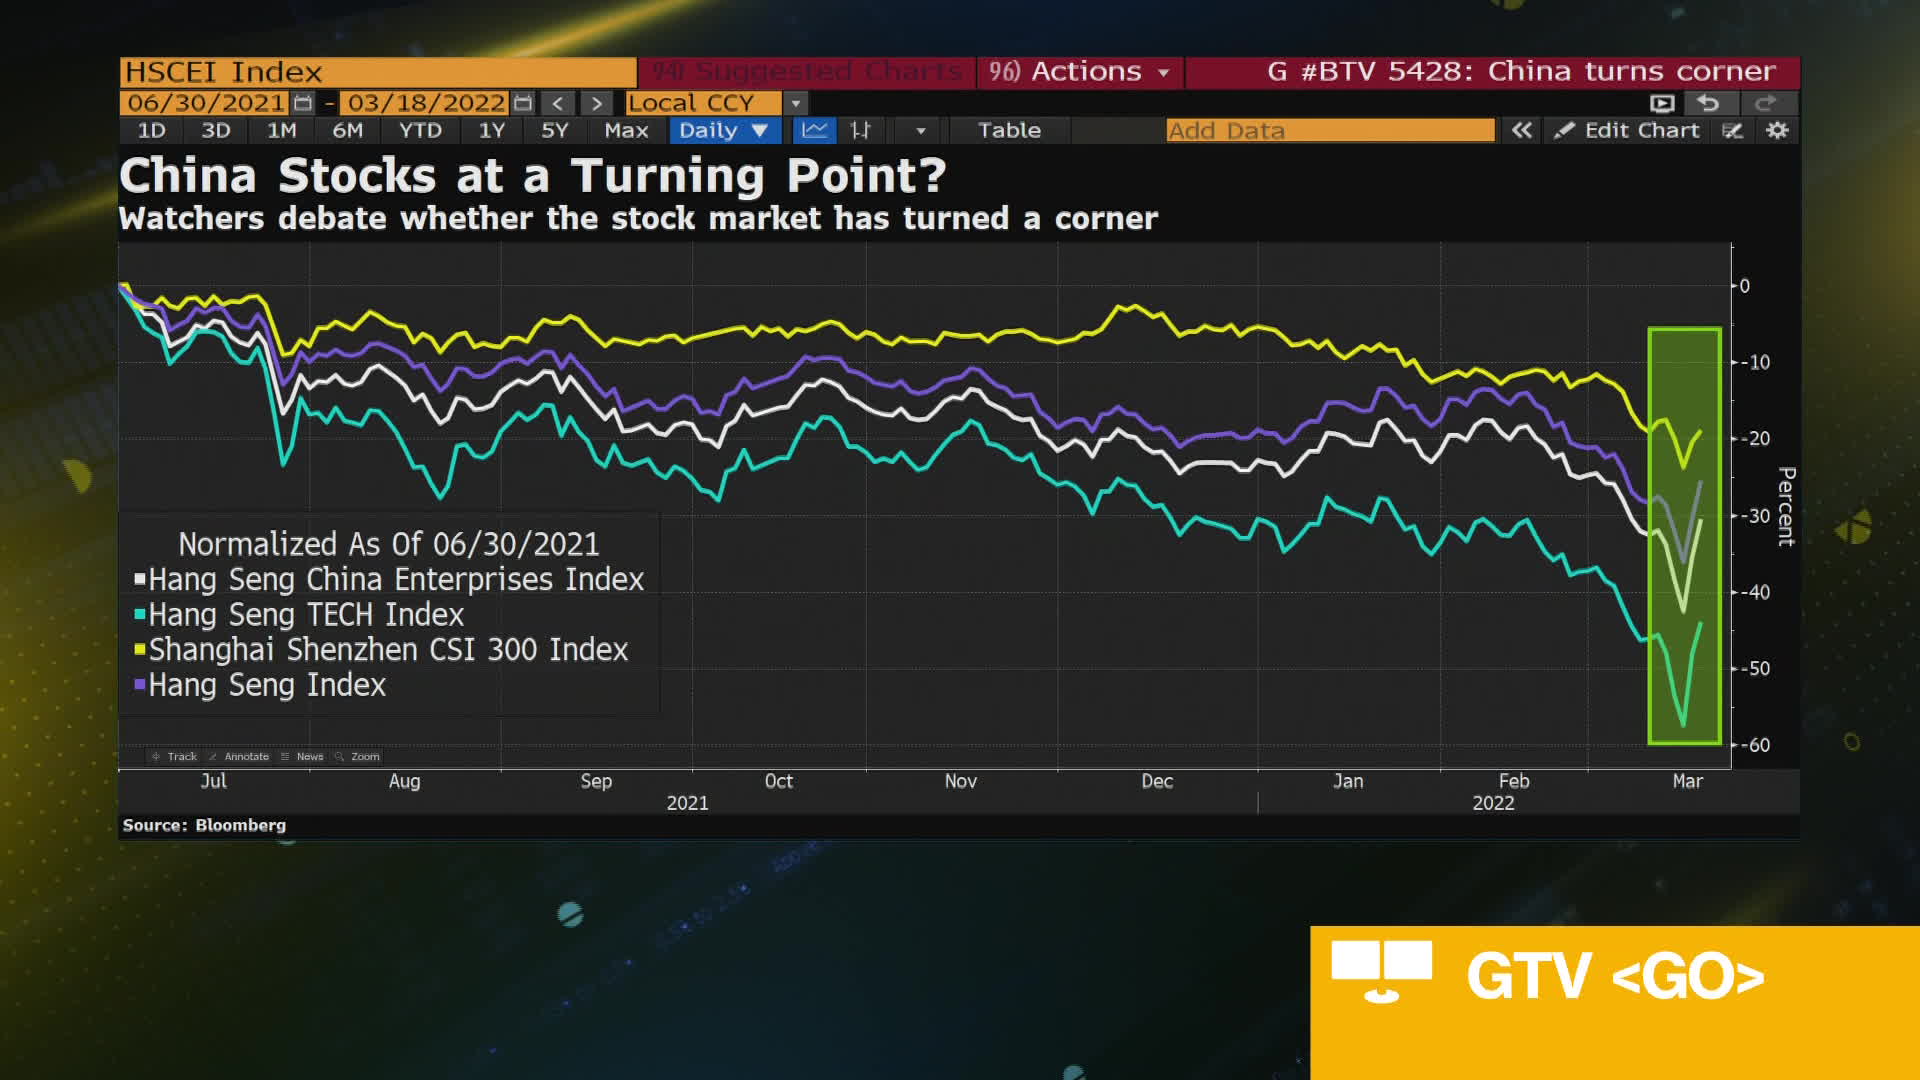Select the YTD range tab
The width and height of the screenshot is (1920, 1080).
point(420,130)
